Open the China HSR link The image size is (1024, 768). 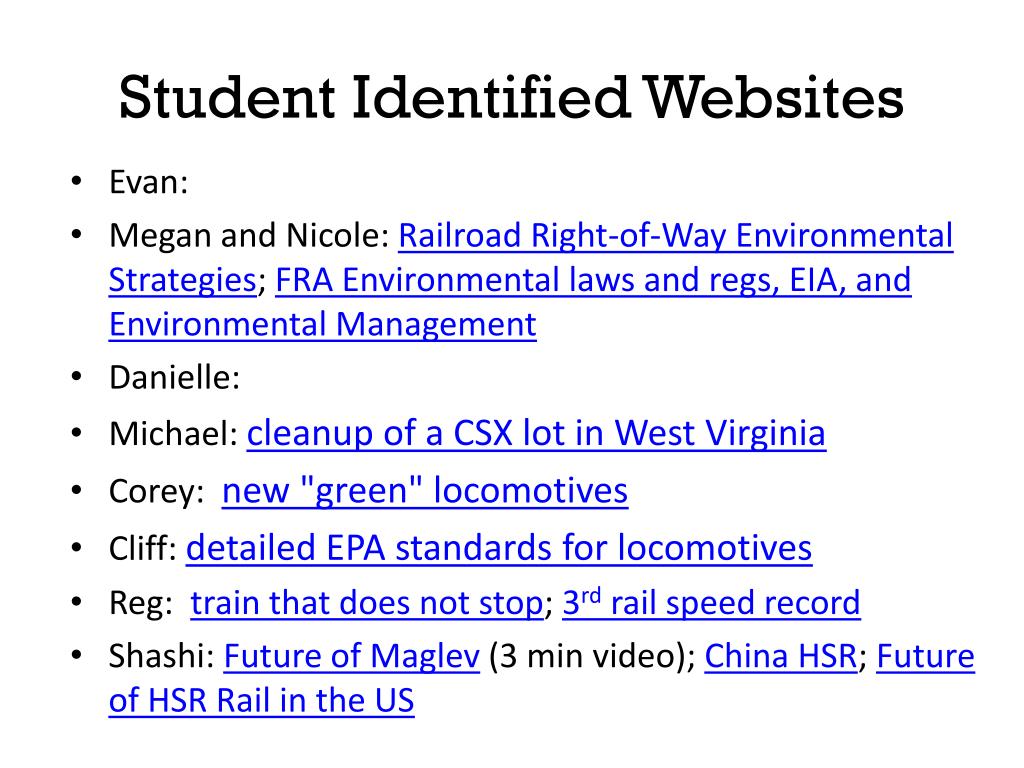(x=780, y=656)
